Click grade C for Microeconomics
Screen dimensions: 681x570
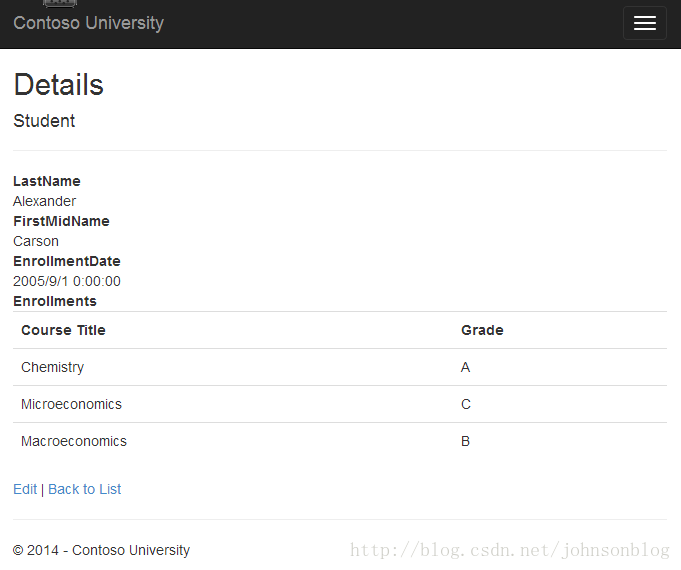[466, 404]
